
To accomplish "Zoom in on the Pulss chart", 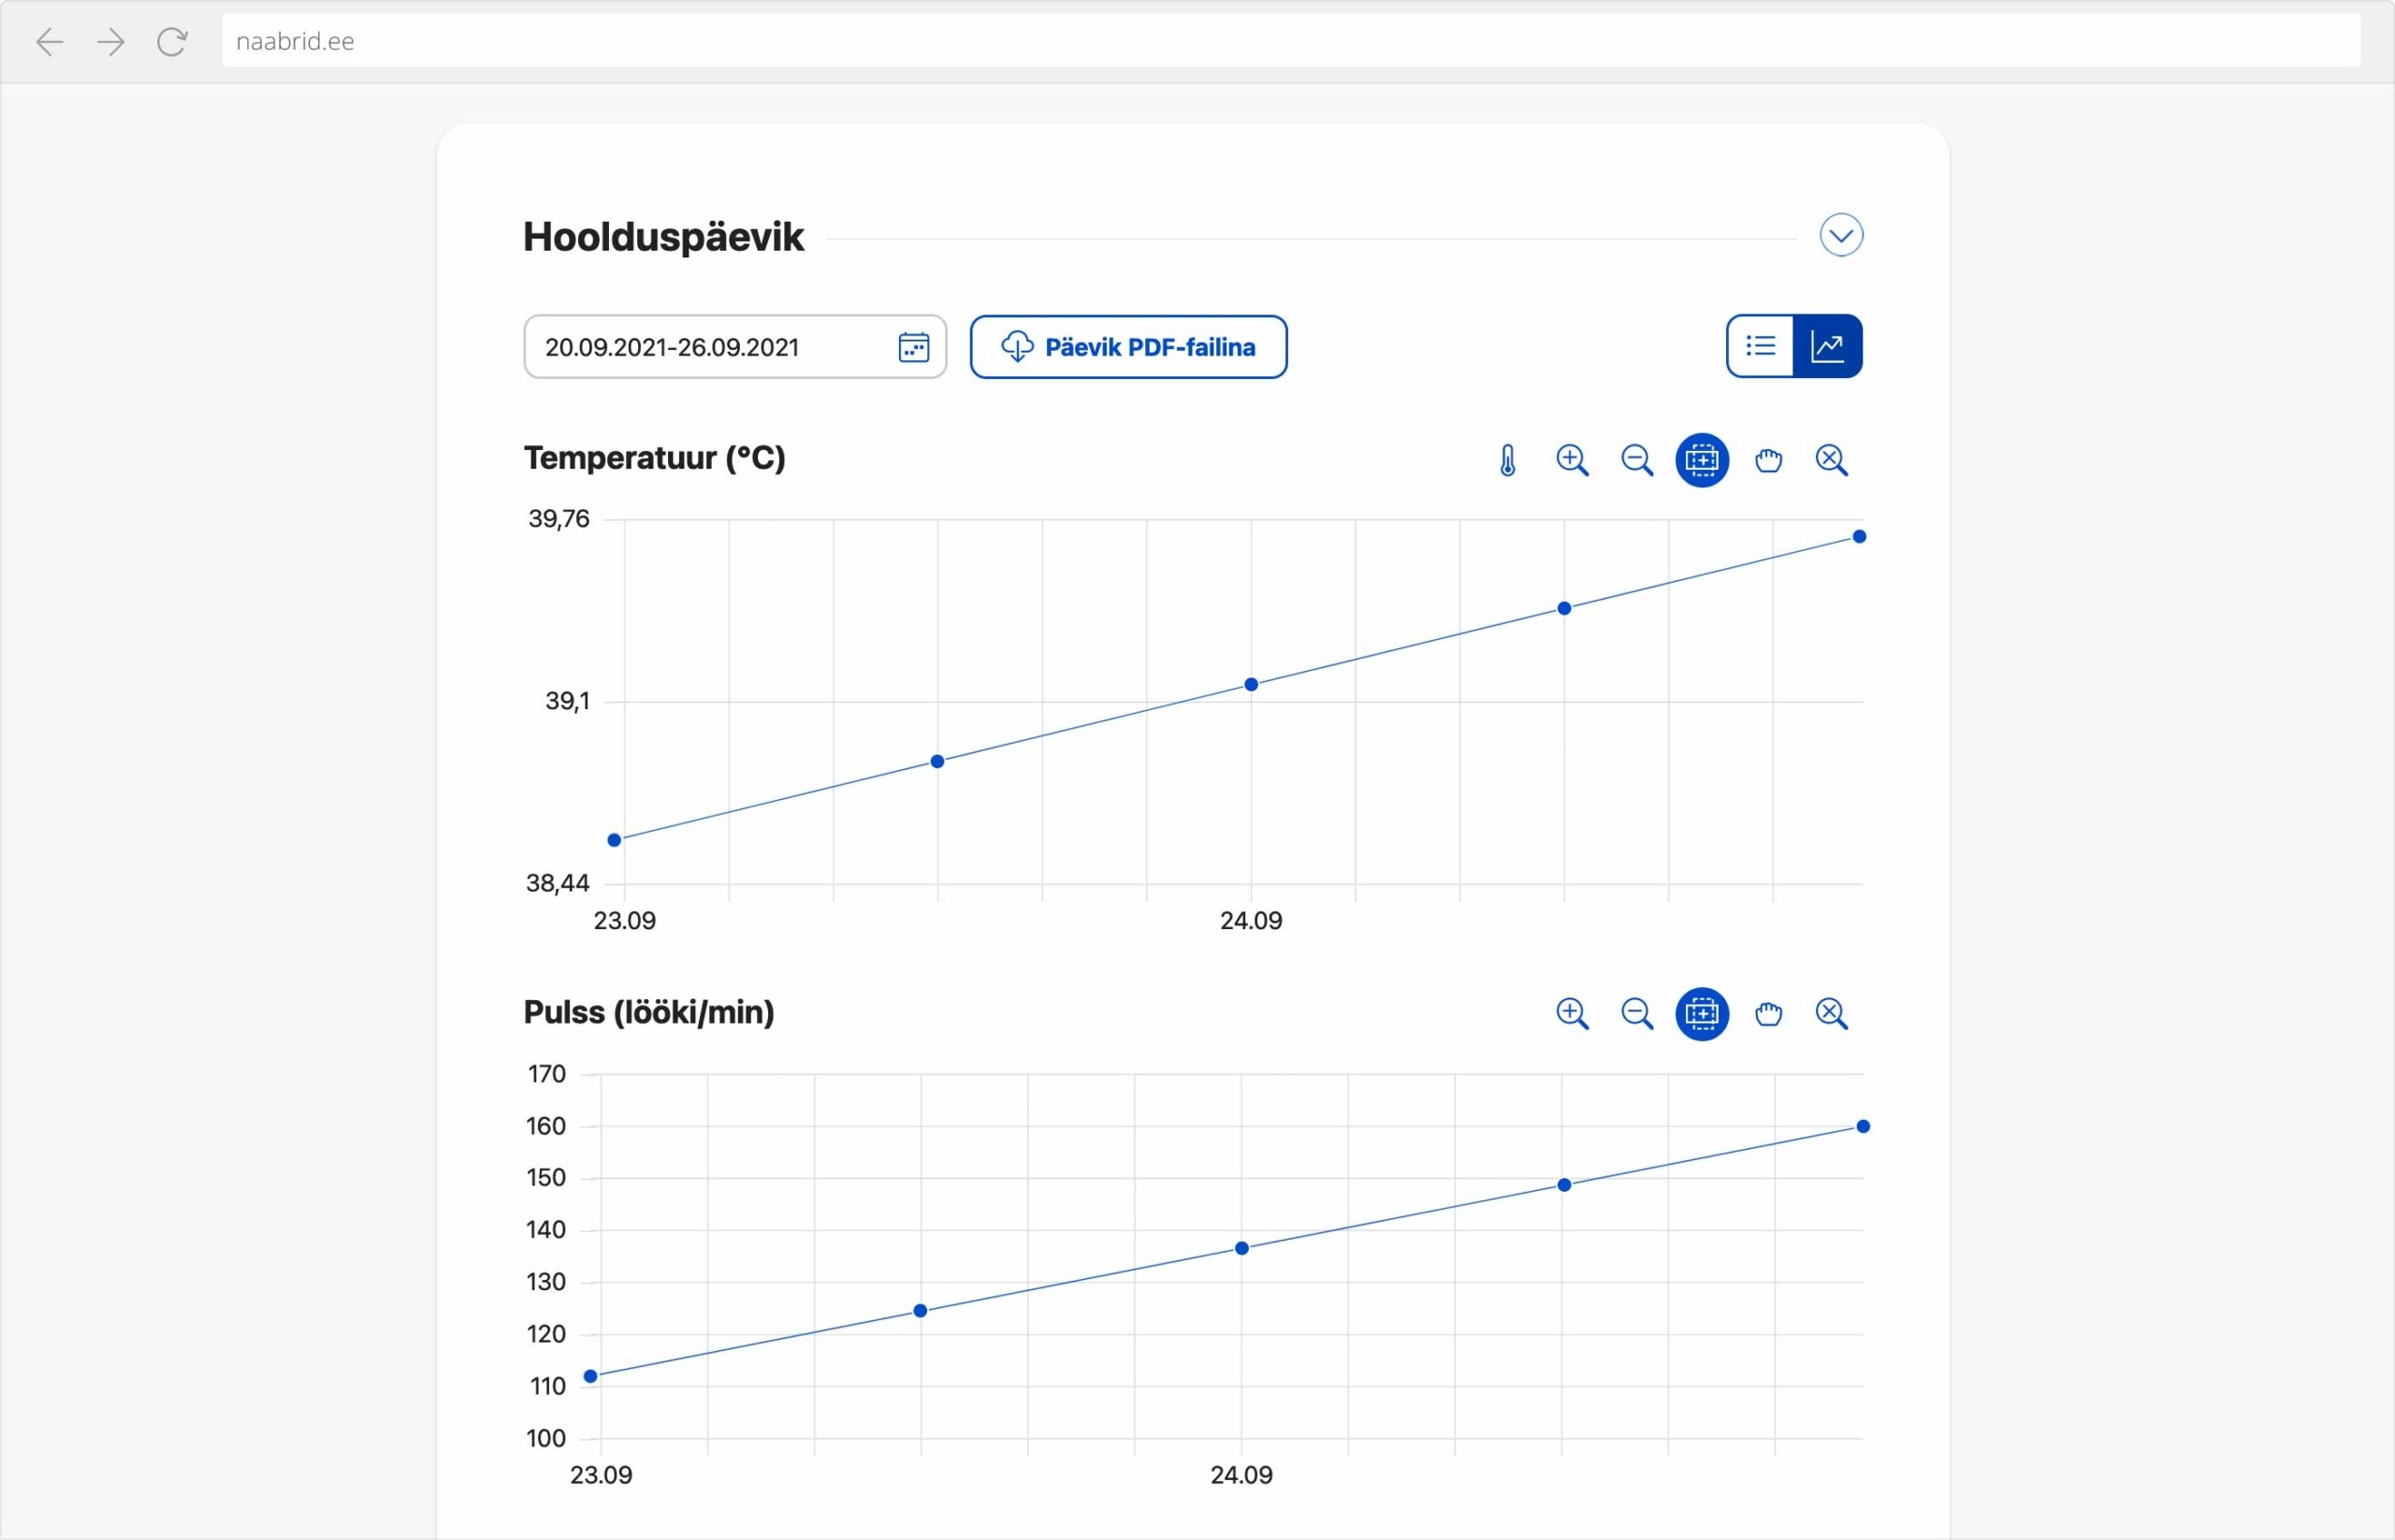I will (x=1571, y=1013).
